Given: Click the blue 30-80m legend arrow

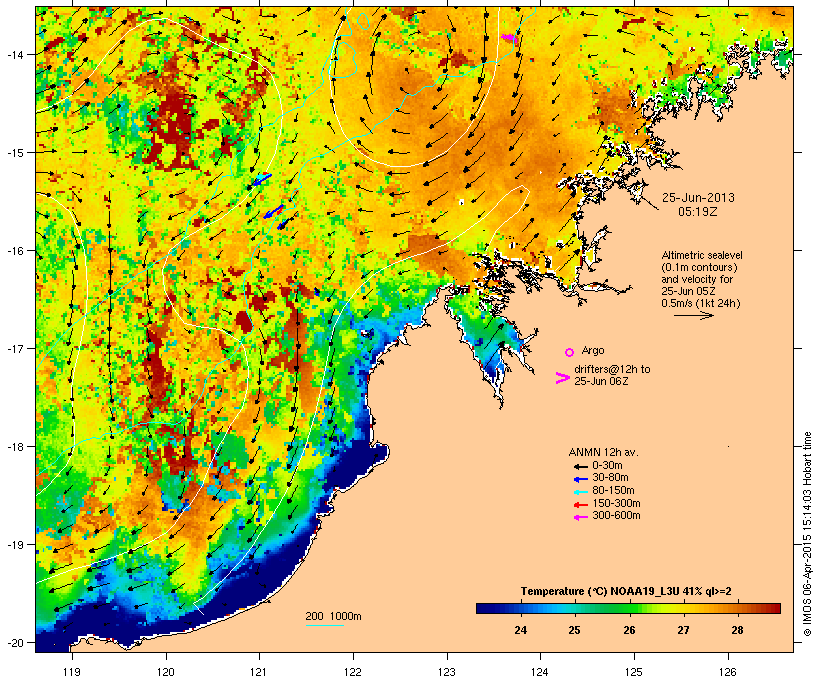Looking at the screenshot, I should [x=581, y=479].
